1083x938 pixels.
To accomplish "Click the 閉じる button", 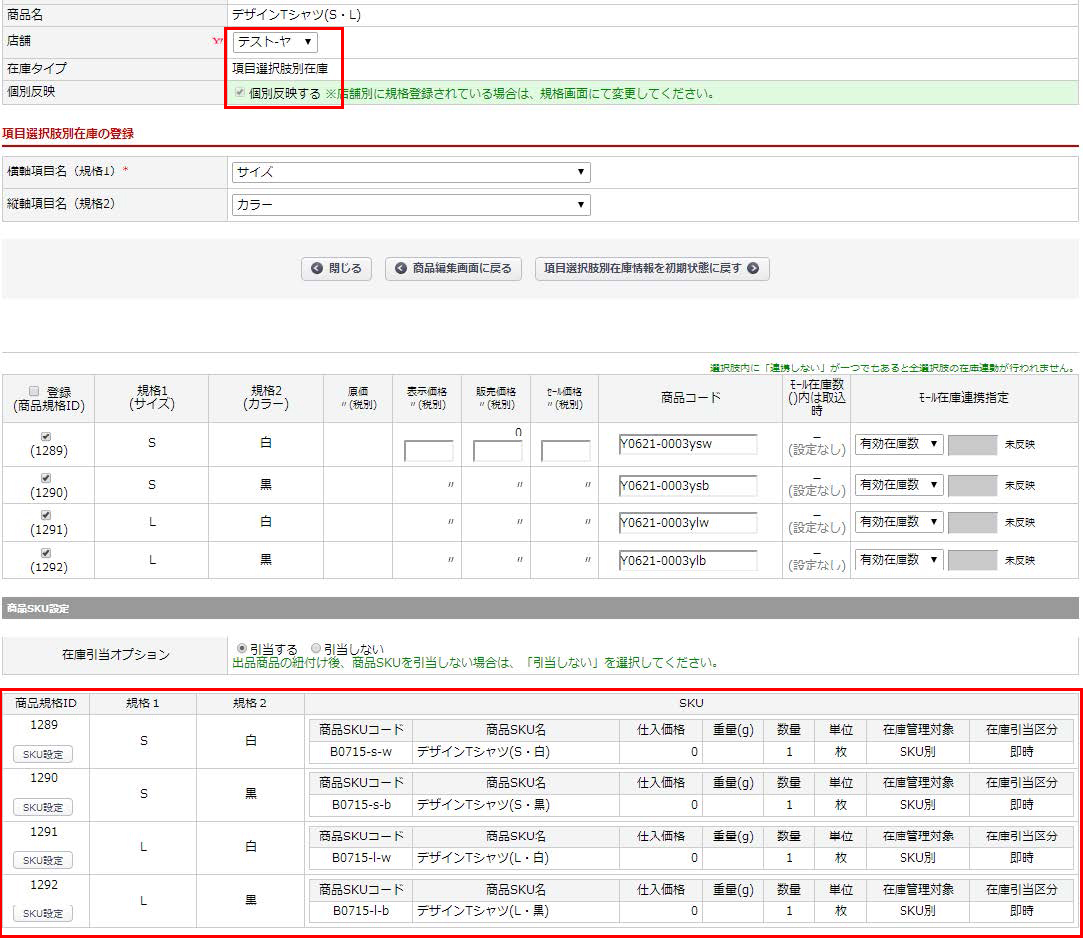I will click(x=336, y=269).
